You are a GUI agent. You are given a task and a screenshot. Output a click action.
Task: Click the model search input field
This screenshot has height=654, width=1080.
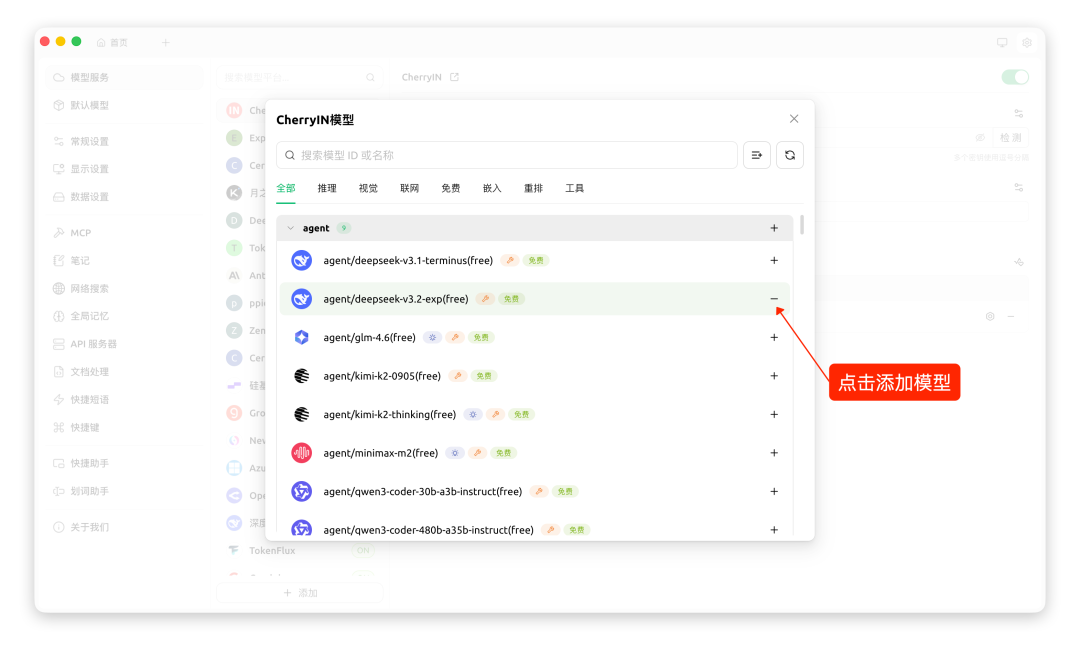tap(506, 156)
